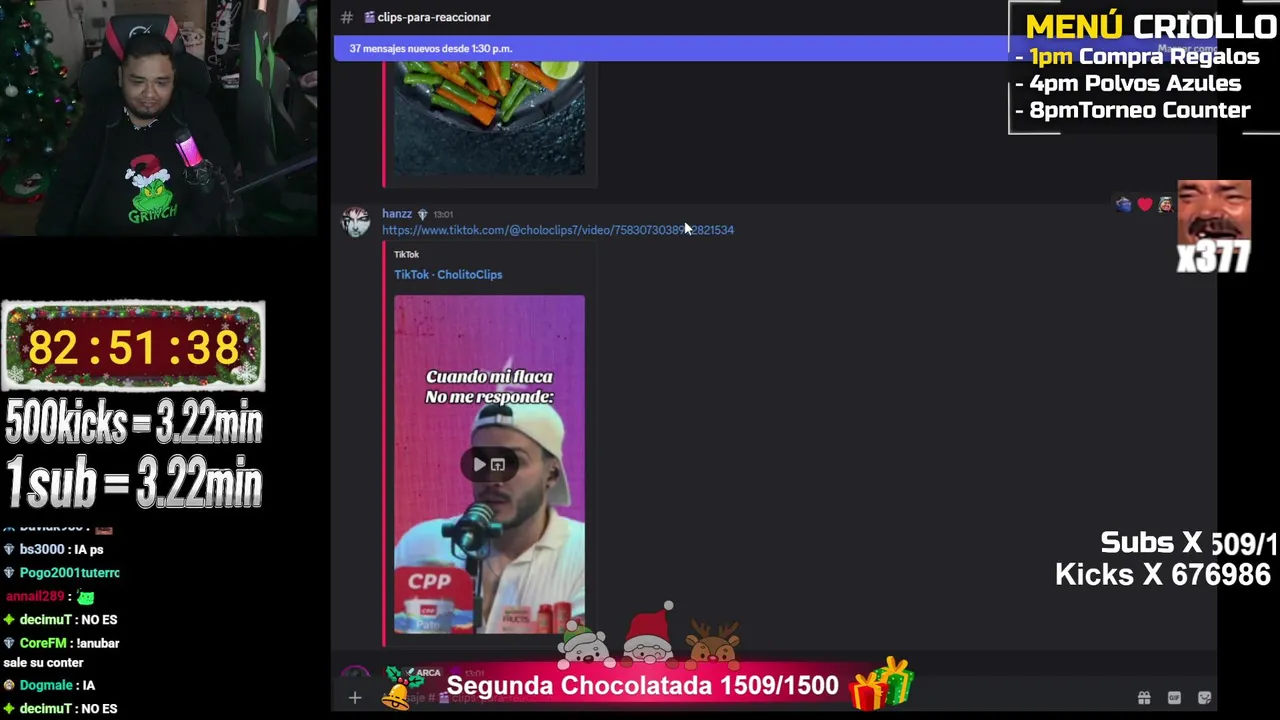Image resolution: width=1280 pixels, height=720 pixels.
Task: Open the tiktok.com/@choloclips7 video link
Action: click(x=558, y=230)
